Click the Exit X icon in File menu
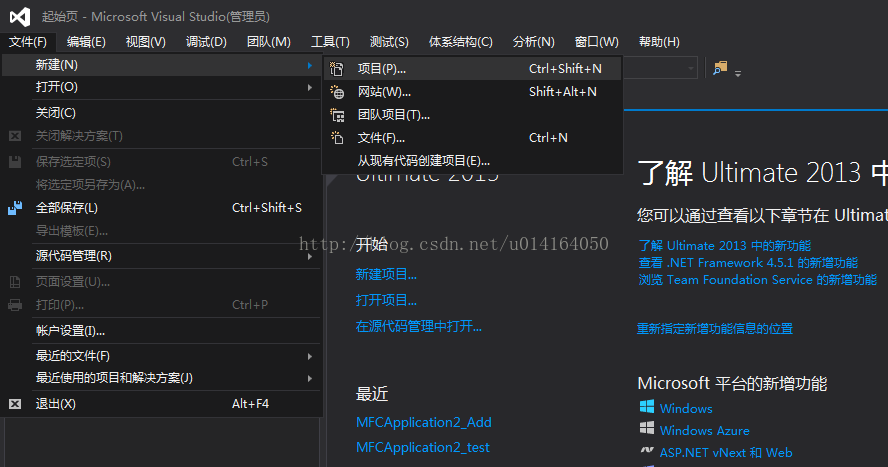The height and width of the screenshot is (467, 888). [x=15, y=404]
